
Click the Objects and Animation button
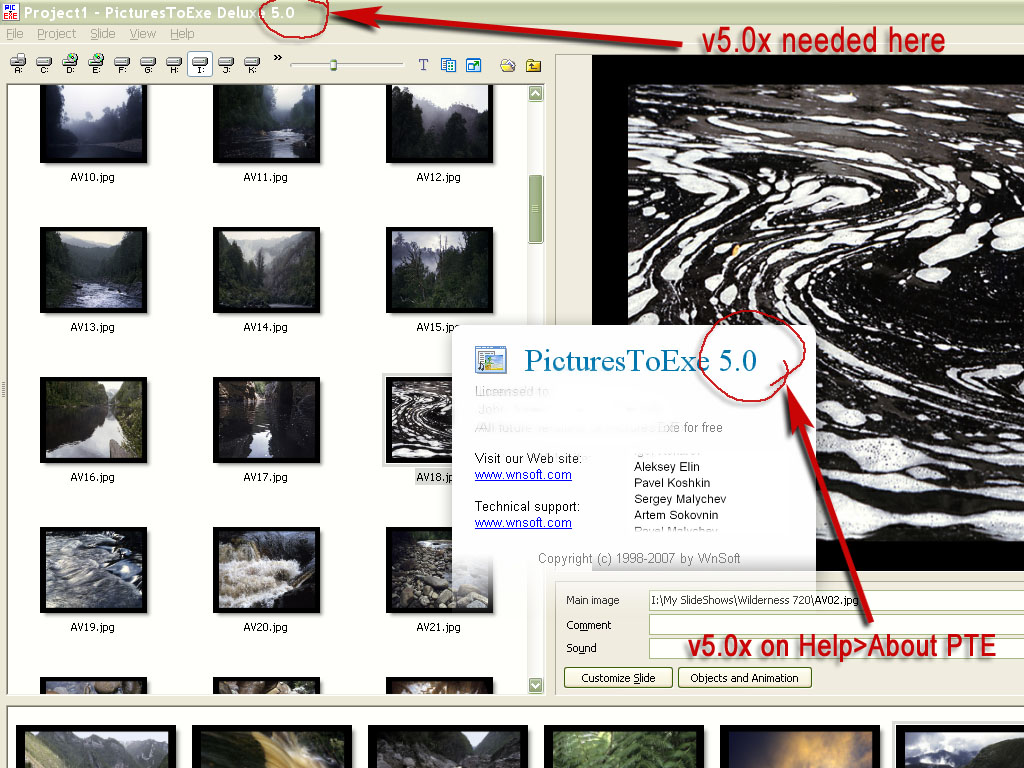pyautogui.click(x=744, y=678)
